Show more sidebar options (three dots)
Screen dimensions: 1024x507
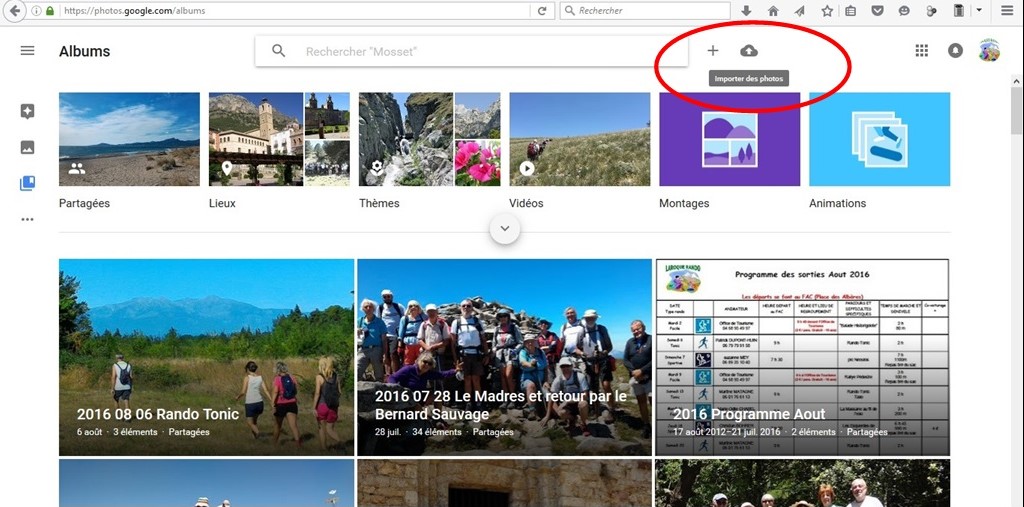click(x=27, y=219)
